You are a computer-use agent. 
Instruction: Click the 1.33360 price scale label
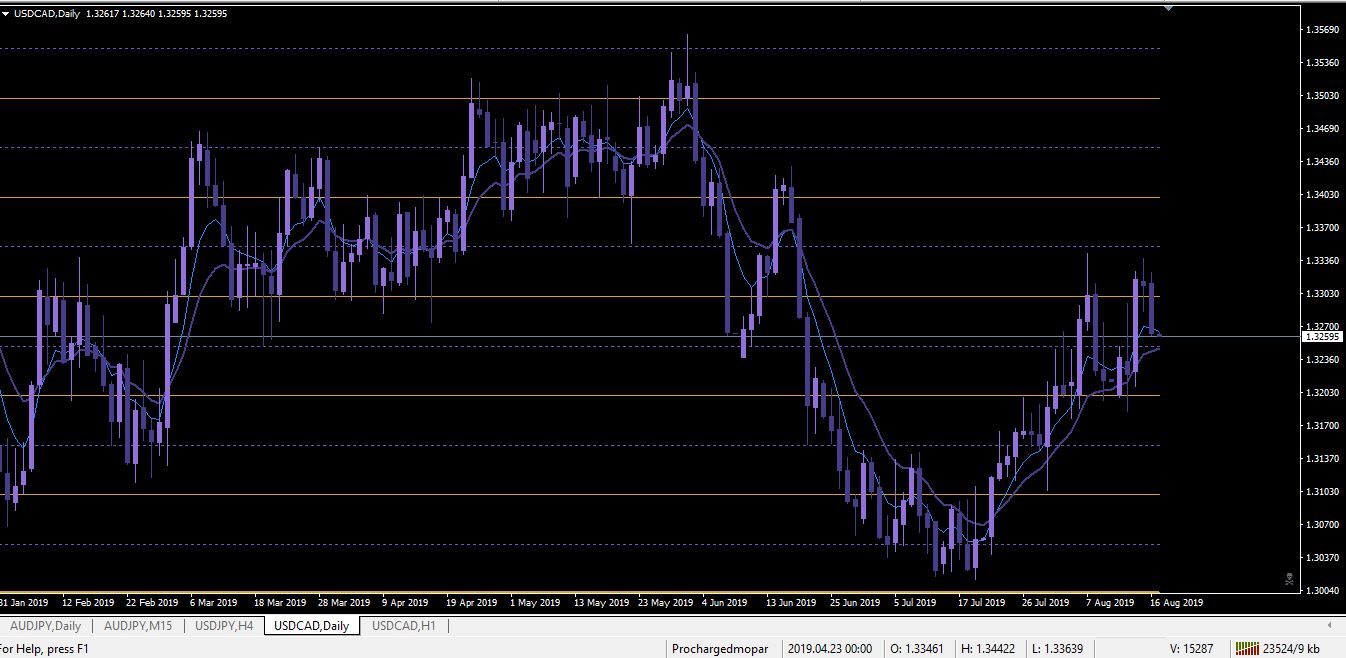(x=1323, y=260)
